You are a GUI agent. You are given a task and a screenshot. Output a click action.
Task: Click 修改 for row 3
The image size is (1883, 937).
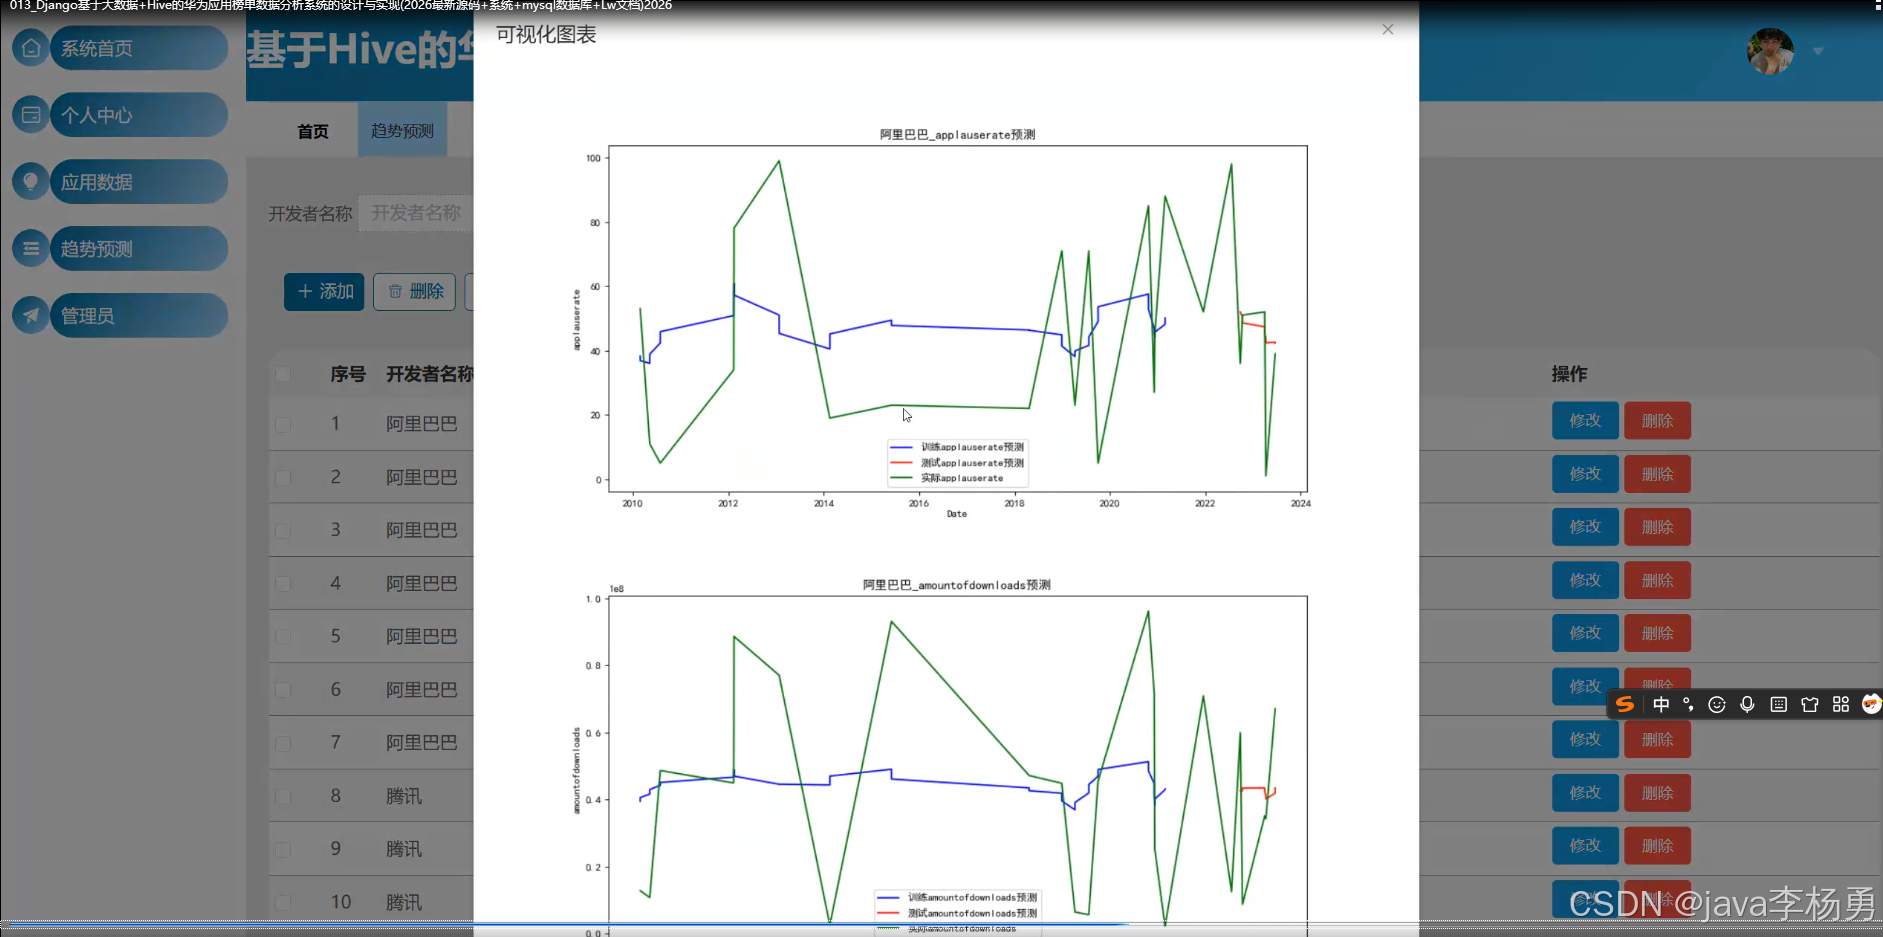[1585, 527]
